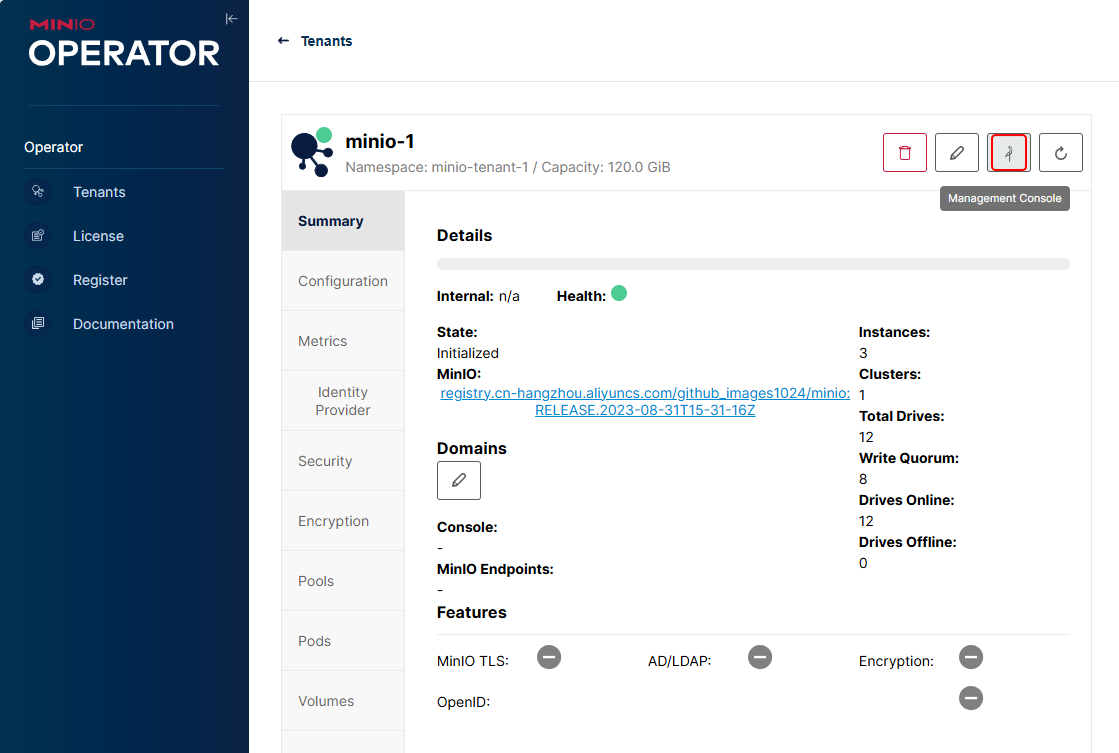Open the Volumes tab
The image size is (1119, 753).
click(x=343, y=701)
